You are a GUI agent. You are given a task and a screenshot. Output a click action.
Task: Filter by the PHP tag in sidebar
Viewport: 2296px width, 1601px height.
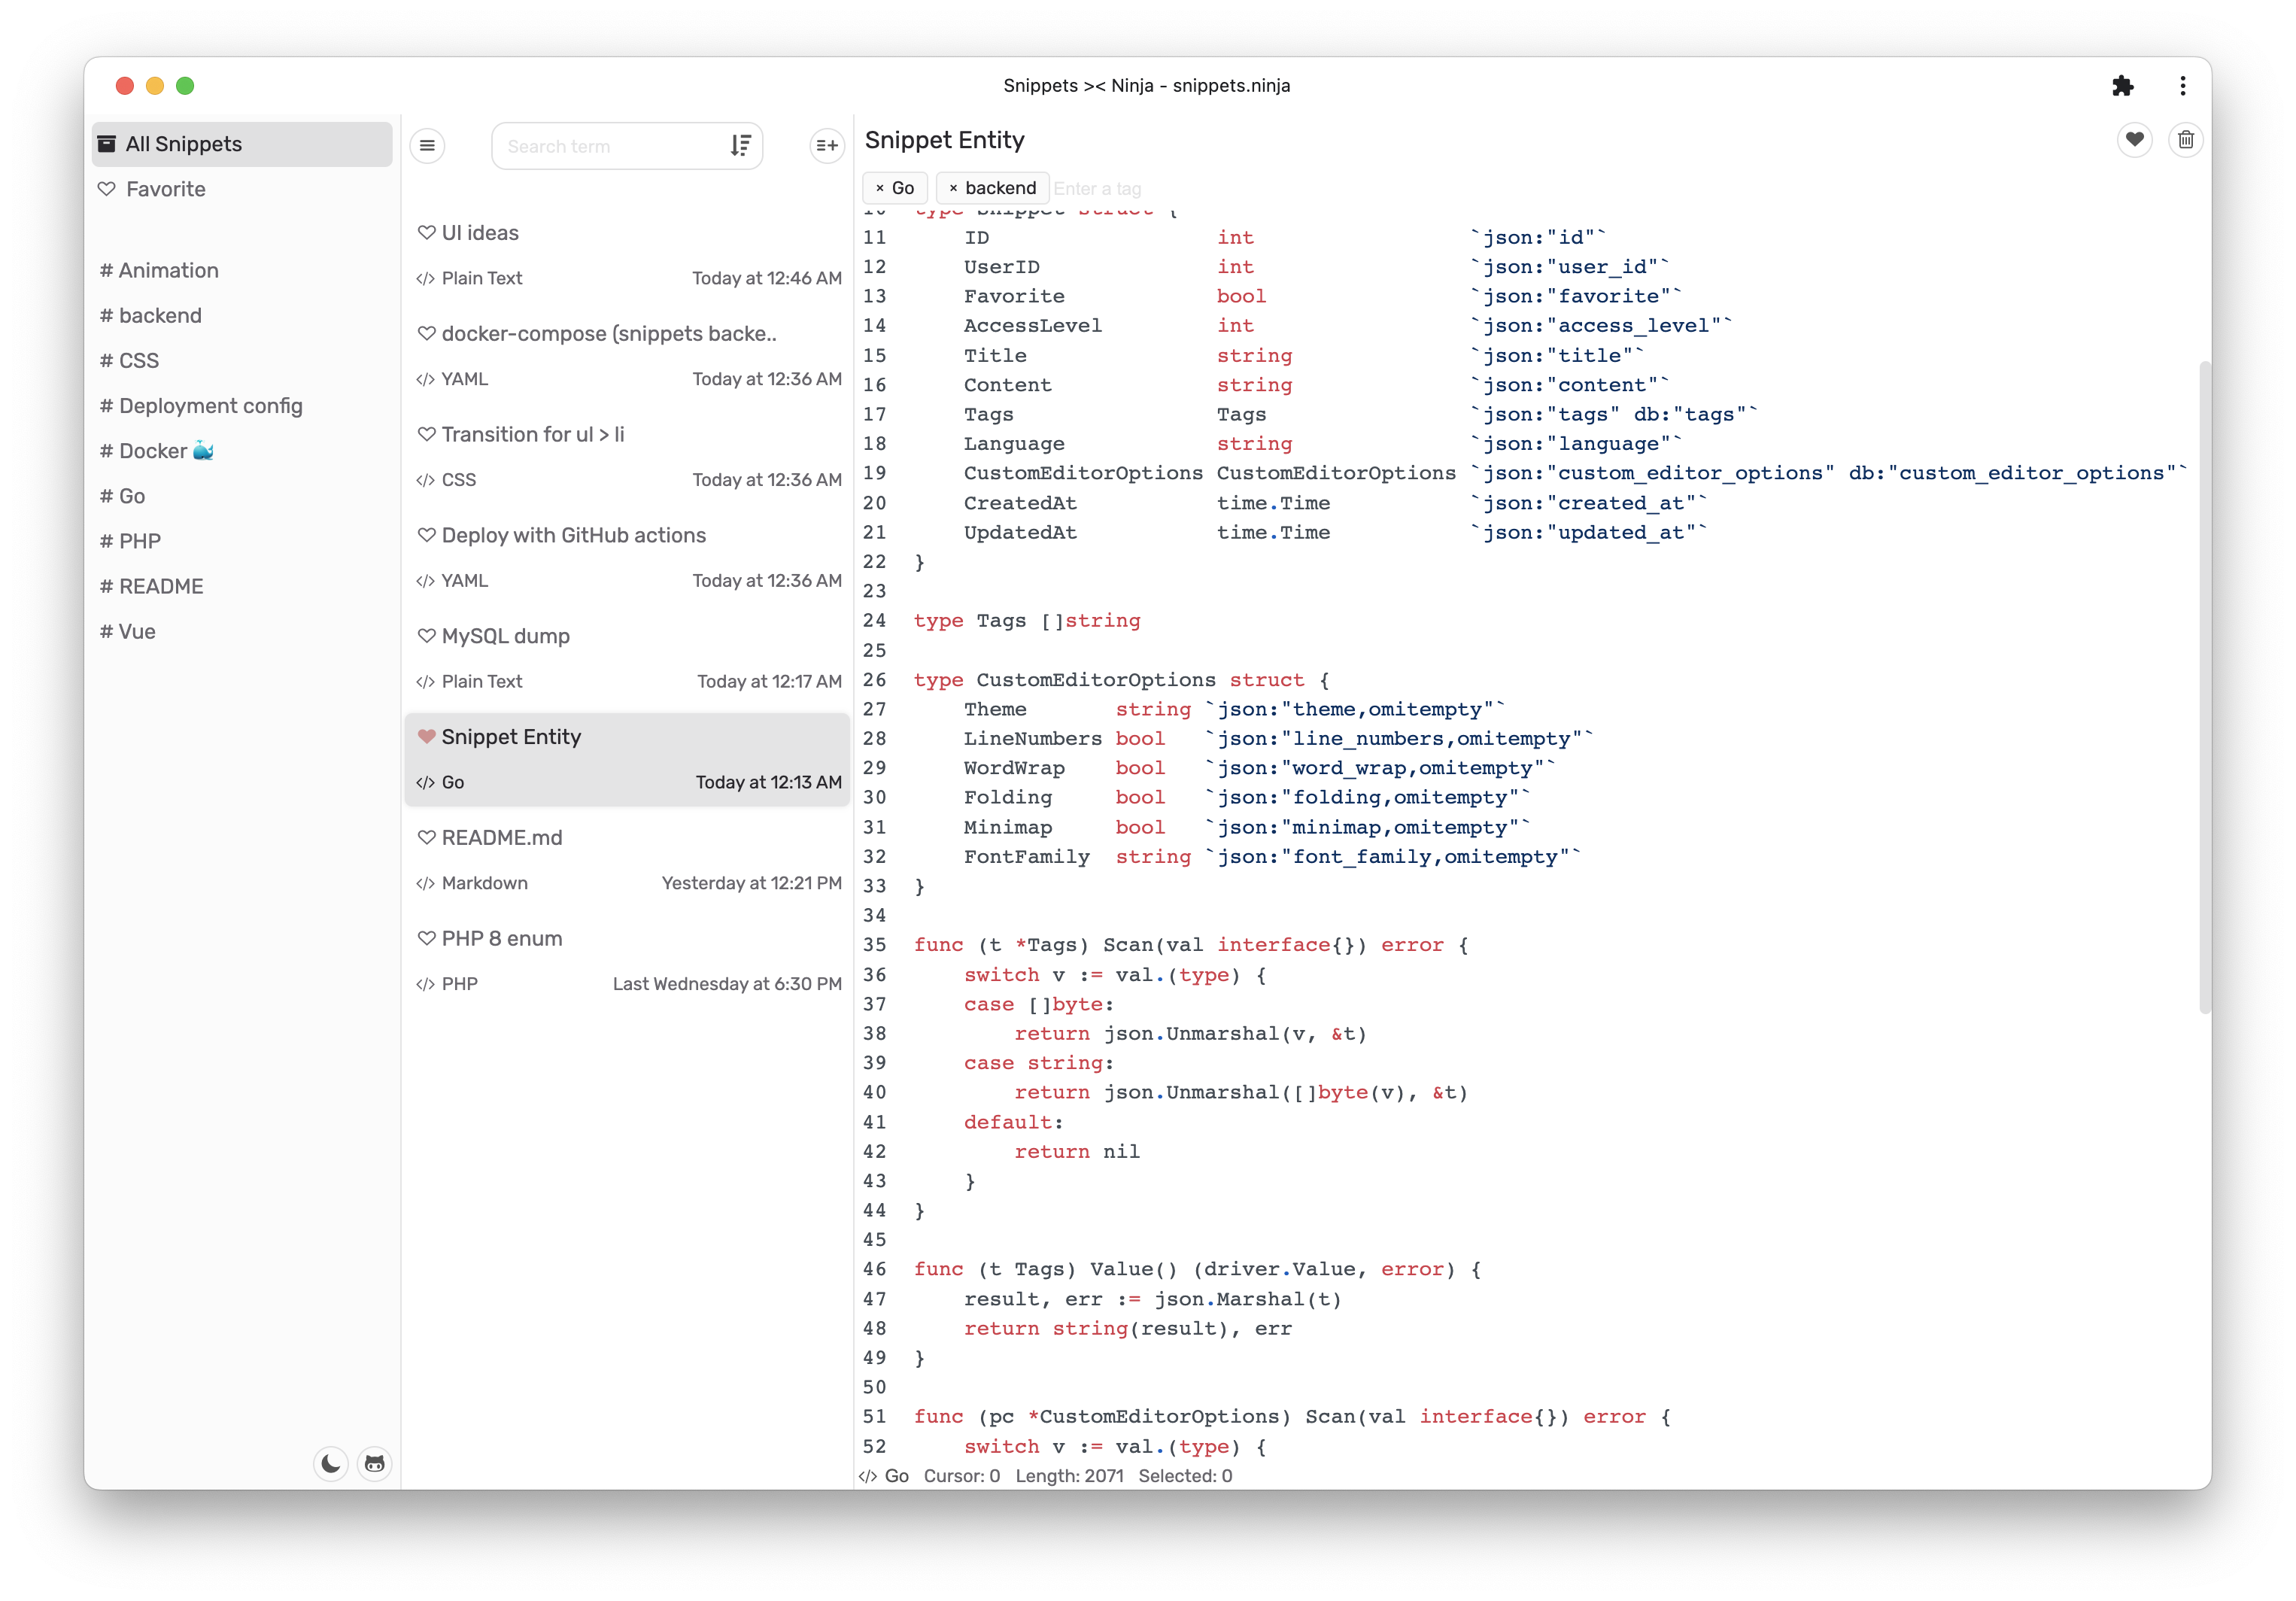(x=130, y=540)
